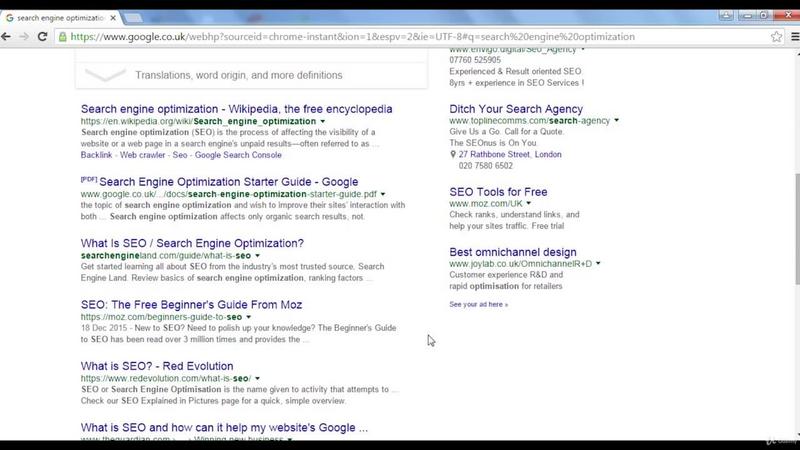Viewport: 800px width, 450px height.
Task: Click the page vertical scrollbar thumb
Action: [797, 229]
